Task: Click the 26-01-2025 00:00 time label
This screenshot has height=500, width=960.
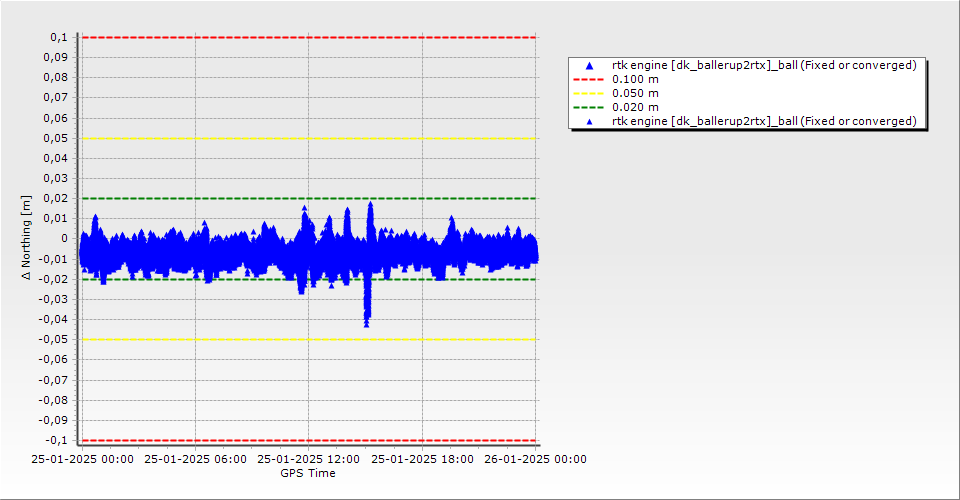Action: click(x=536, y=459)
